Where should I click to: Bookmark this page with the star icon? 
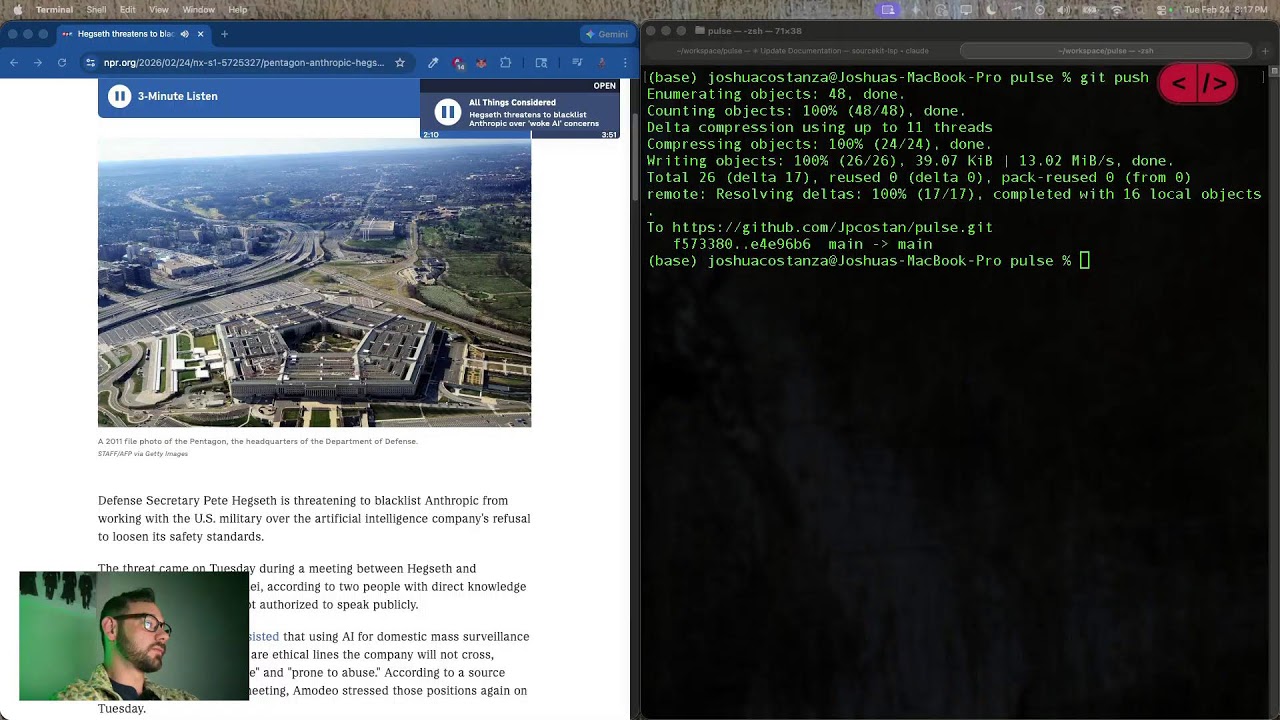tap(400, 63)
